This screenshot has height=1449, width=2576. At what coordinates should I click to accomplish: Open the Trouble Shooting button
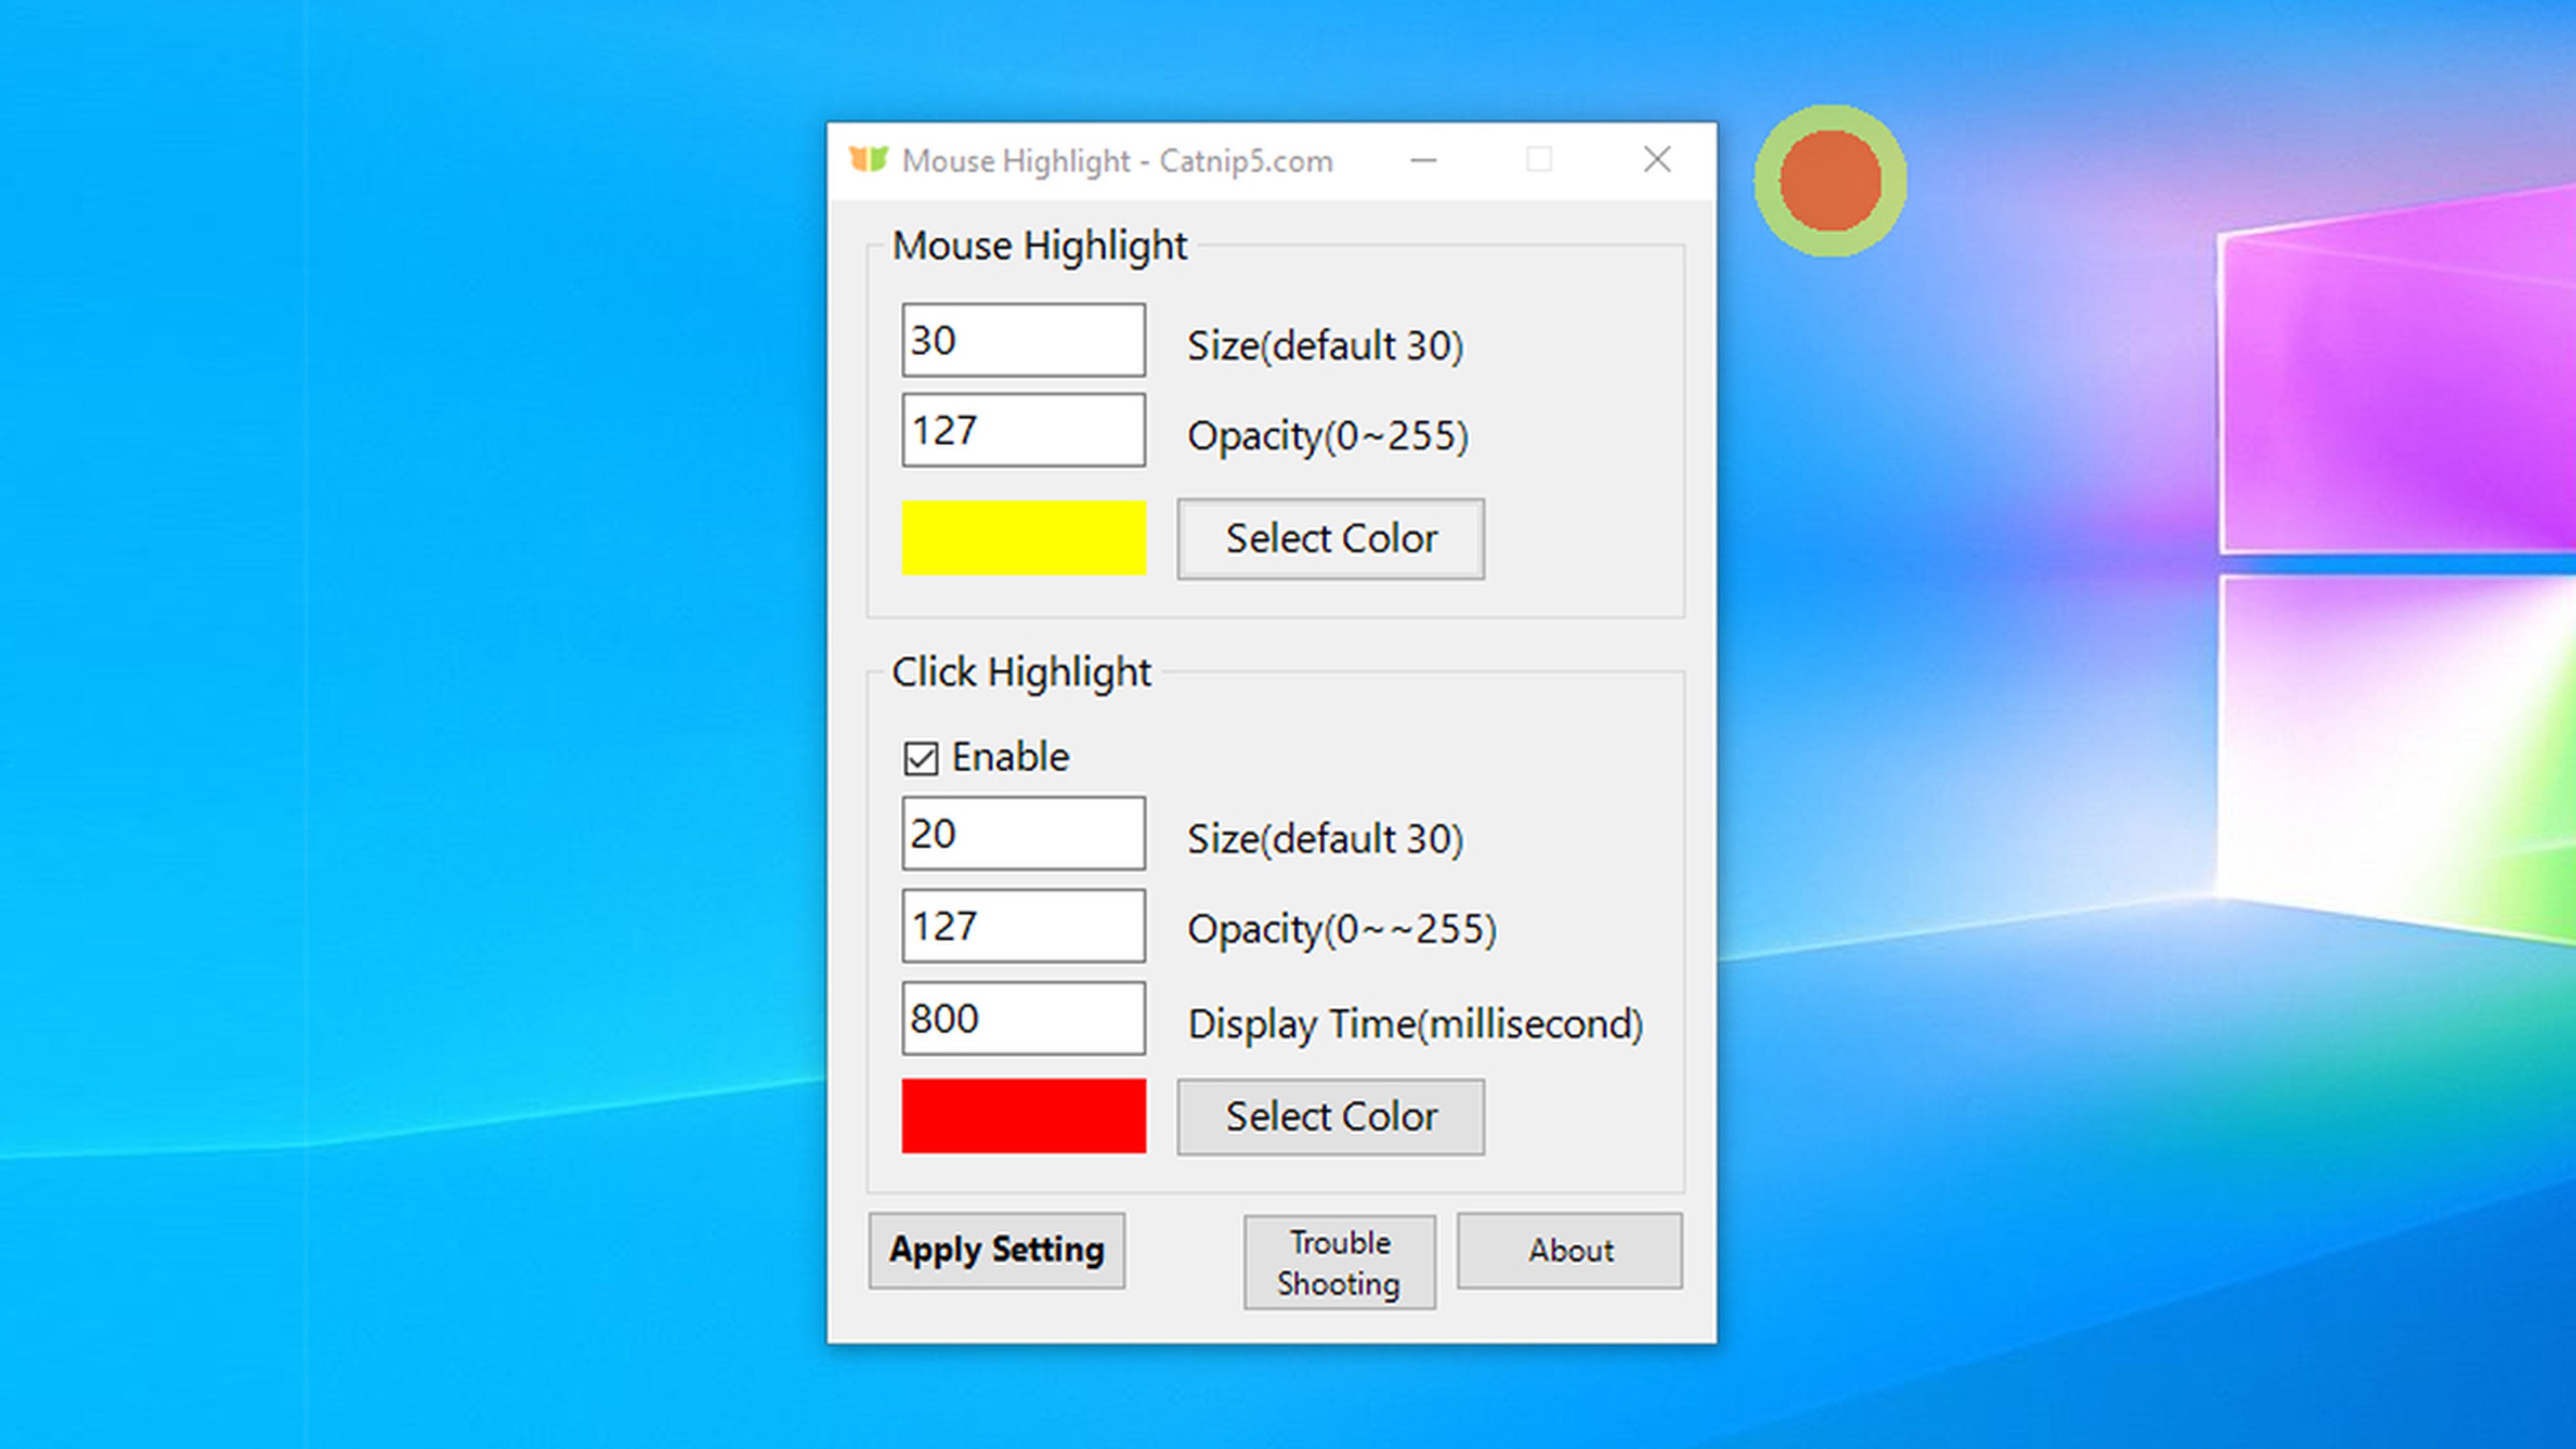pyautogui.click(x=1339, y=1262)
